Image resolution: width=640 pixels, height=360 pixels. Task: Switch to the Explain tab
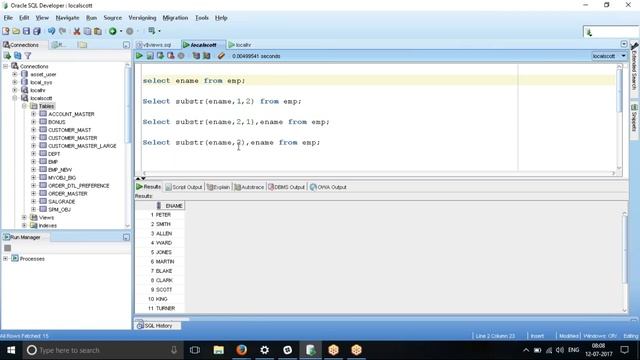coord(218,187)
